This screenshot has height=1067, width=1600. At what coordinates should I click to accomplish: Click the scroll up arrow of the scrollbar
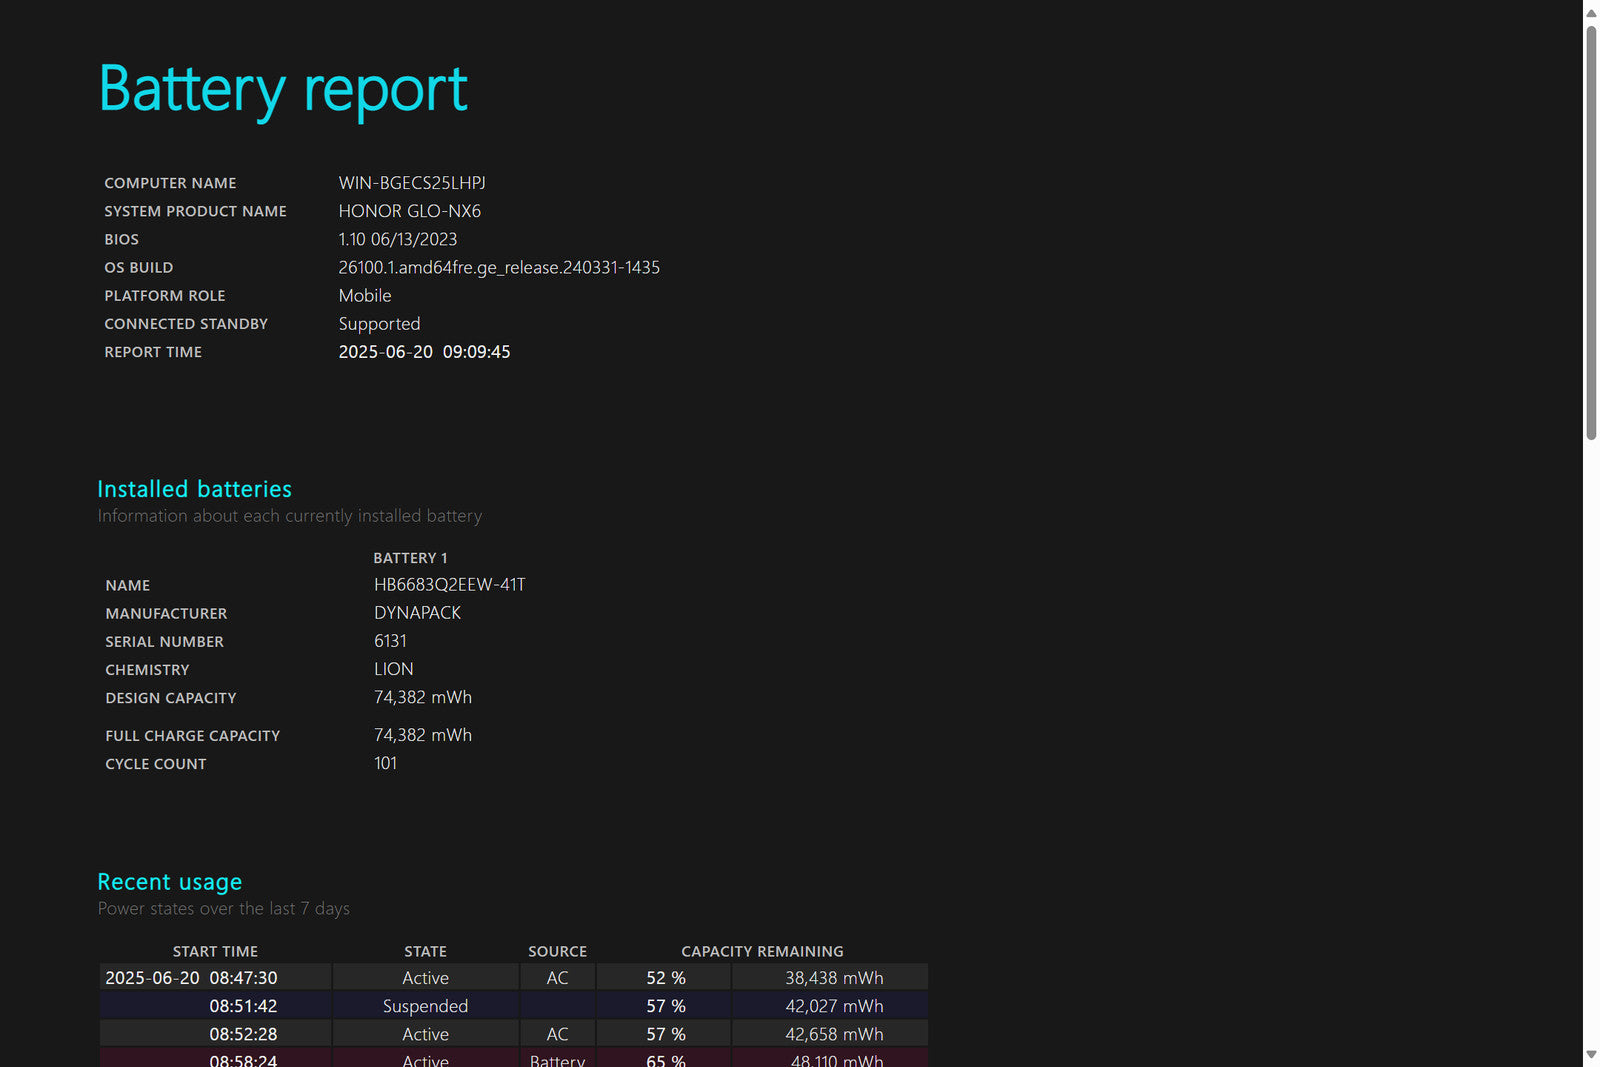pyautogui.click(x=1591, y=13)
